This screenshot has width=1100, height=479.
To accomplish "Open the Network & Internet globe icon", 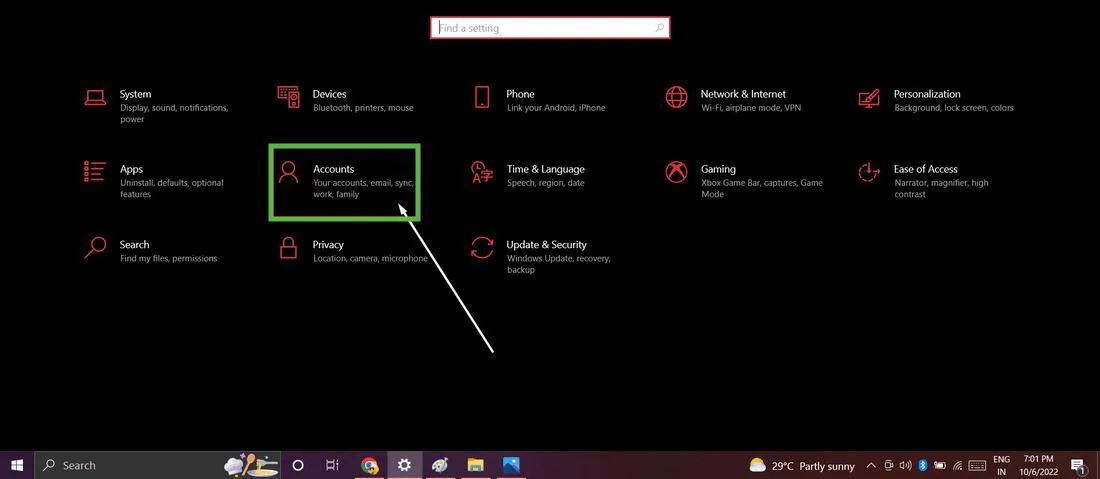I will (676, 97).
